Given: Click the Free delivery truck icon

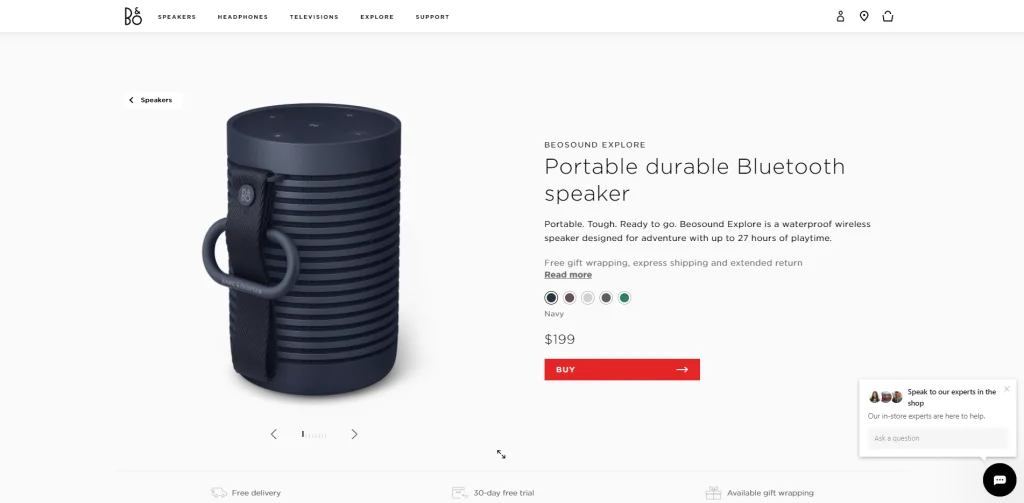Looking at the screenshot, I should [x=219, y=493].
